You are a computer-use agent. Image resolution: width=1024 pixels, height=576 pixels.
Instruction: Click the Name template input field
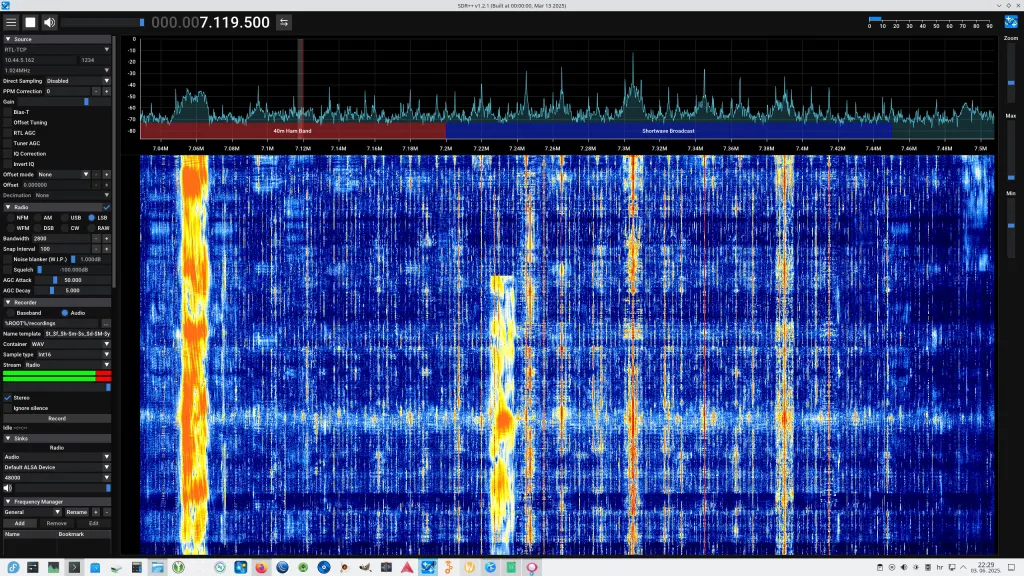(x=77, y=334)
